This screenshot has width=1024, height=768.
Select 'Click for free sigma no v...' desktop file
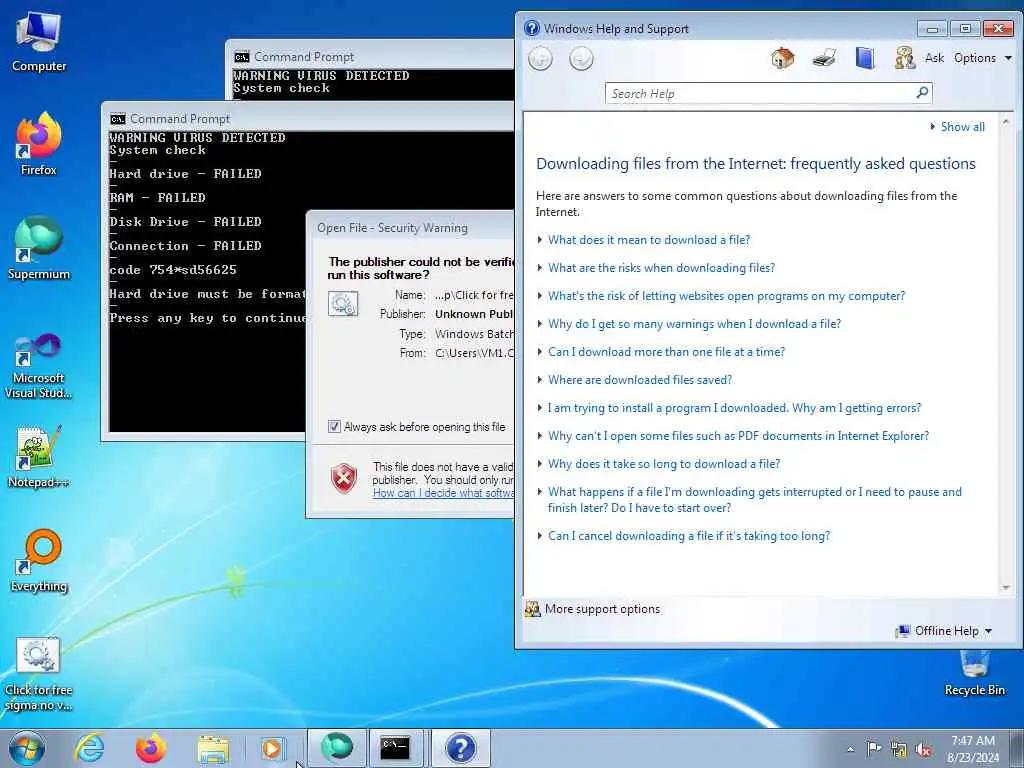click(39, 675)
